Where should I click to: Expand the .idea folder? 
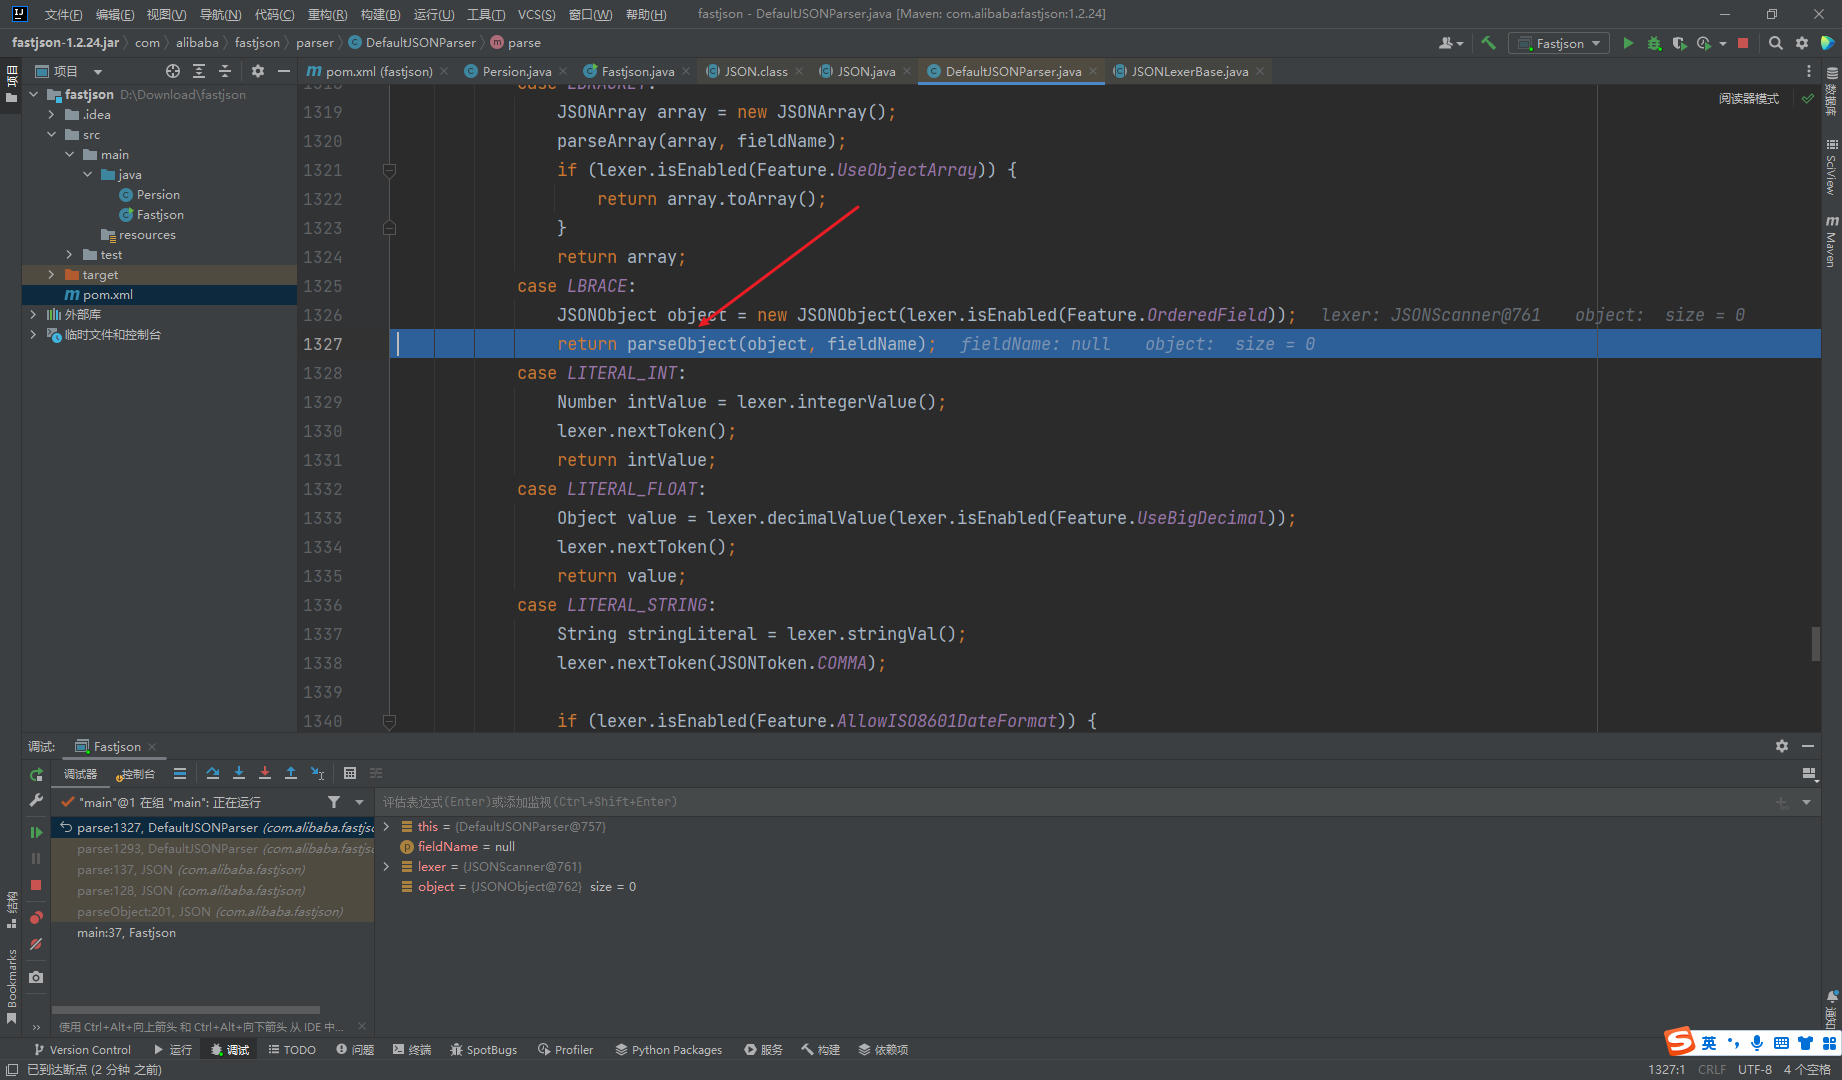coord(51,114)
